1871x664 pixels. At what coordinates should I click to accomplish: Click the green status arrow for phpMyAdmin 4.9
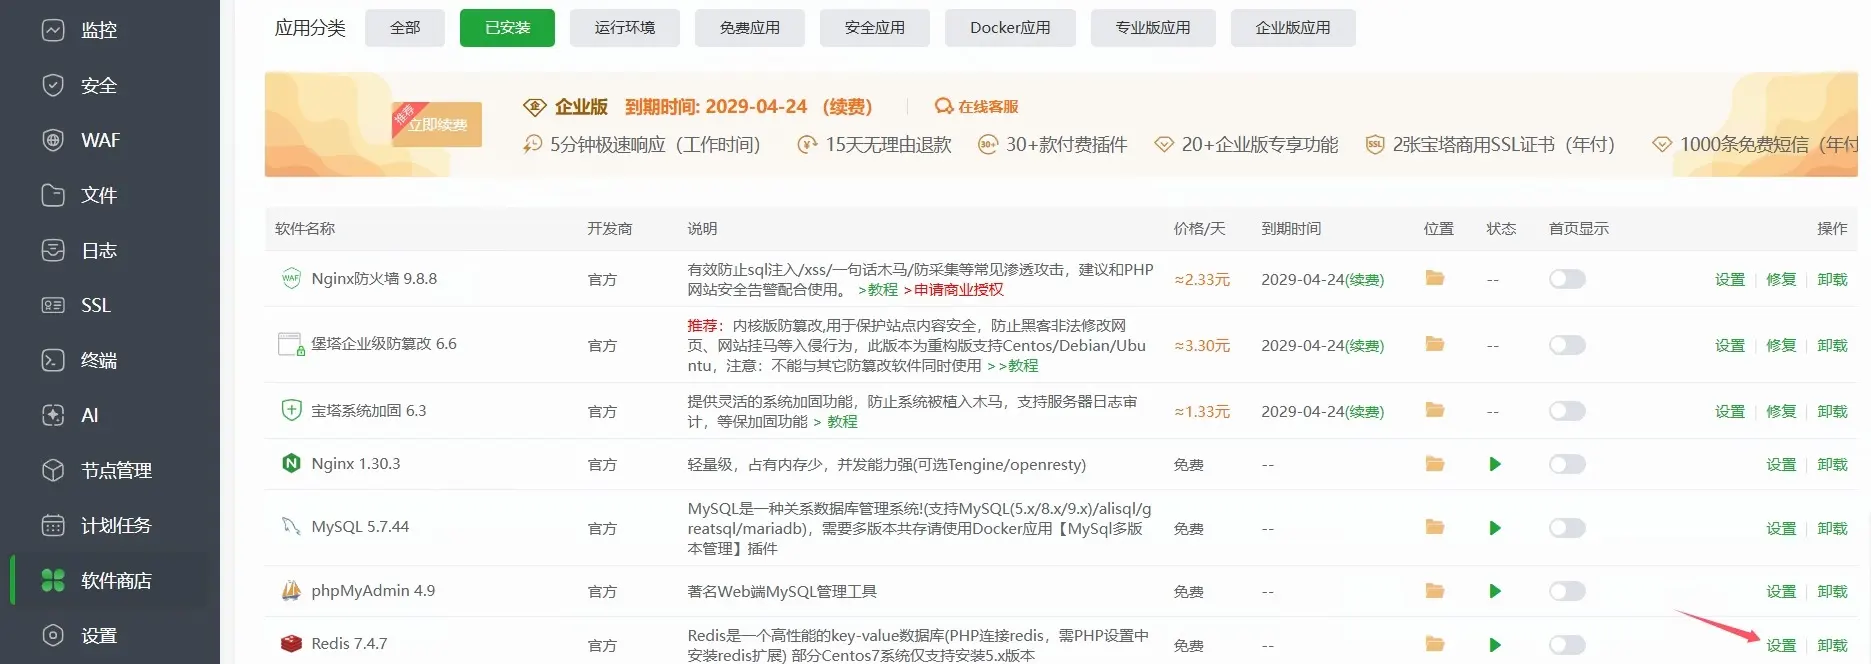(x=1495, y=591)
